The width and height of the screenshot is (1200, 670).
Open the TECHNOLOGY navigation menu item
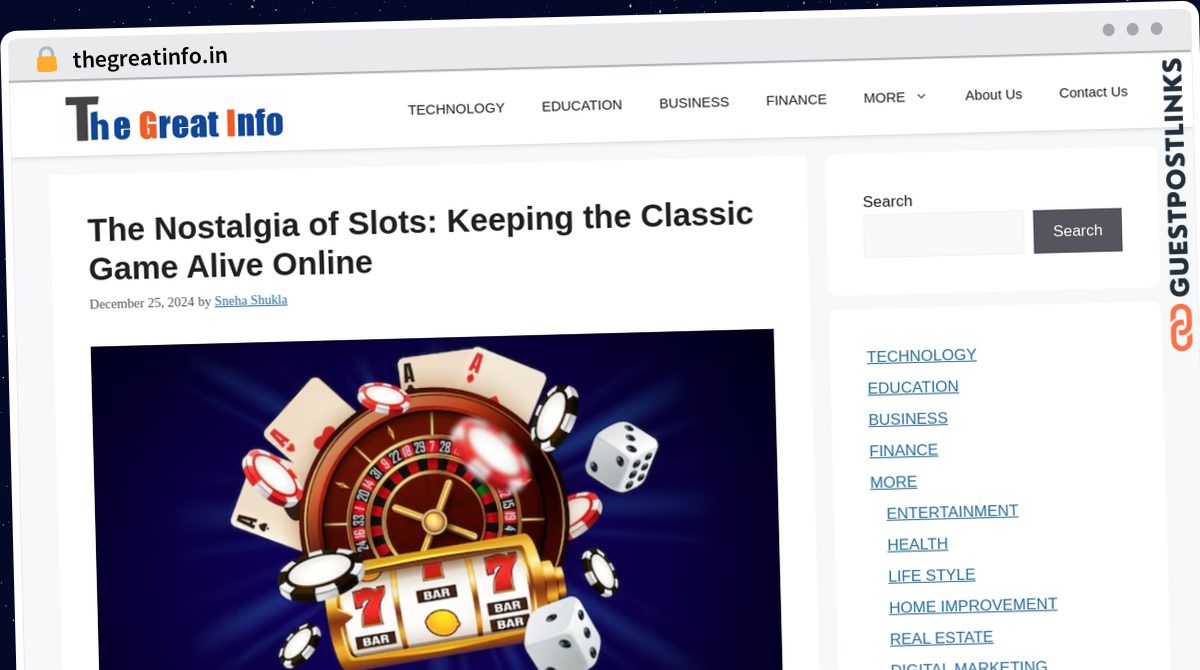pos(456,108)
